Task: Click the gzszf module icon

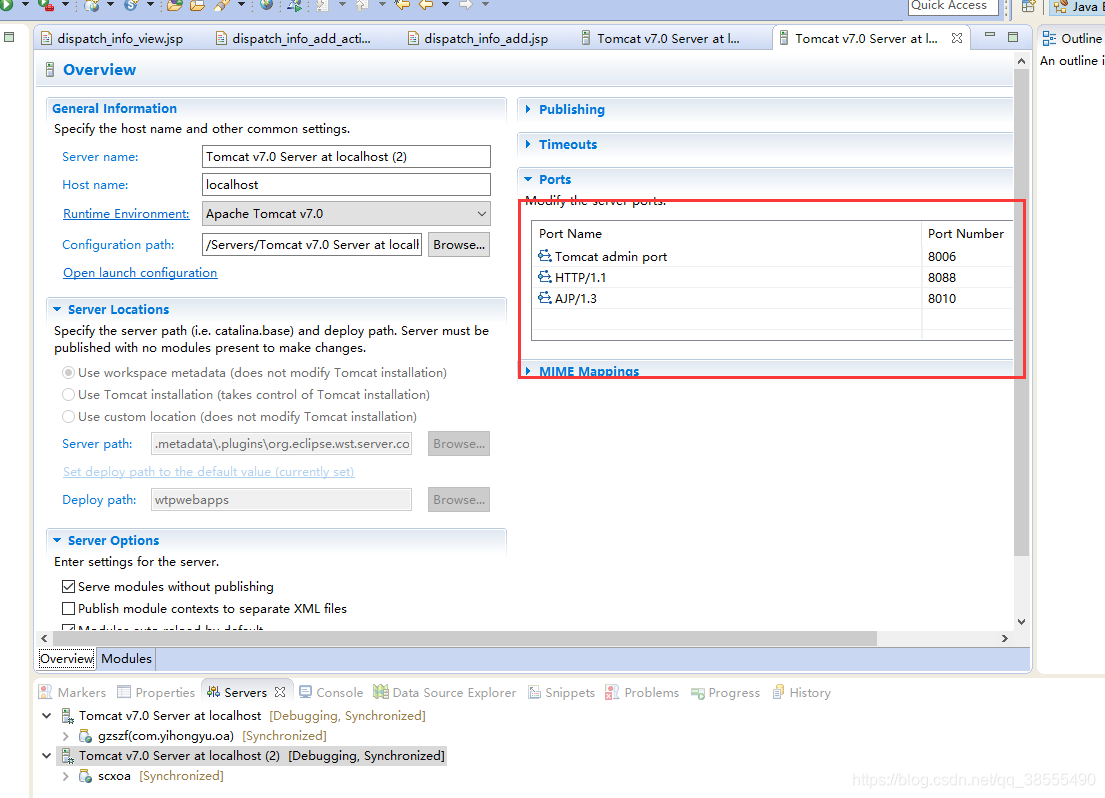Action: tap(85, 736)
